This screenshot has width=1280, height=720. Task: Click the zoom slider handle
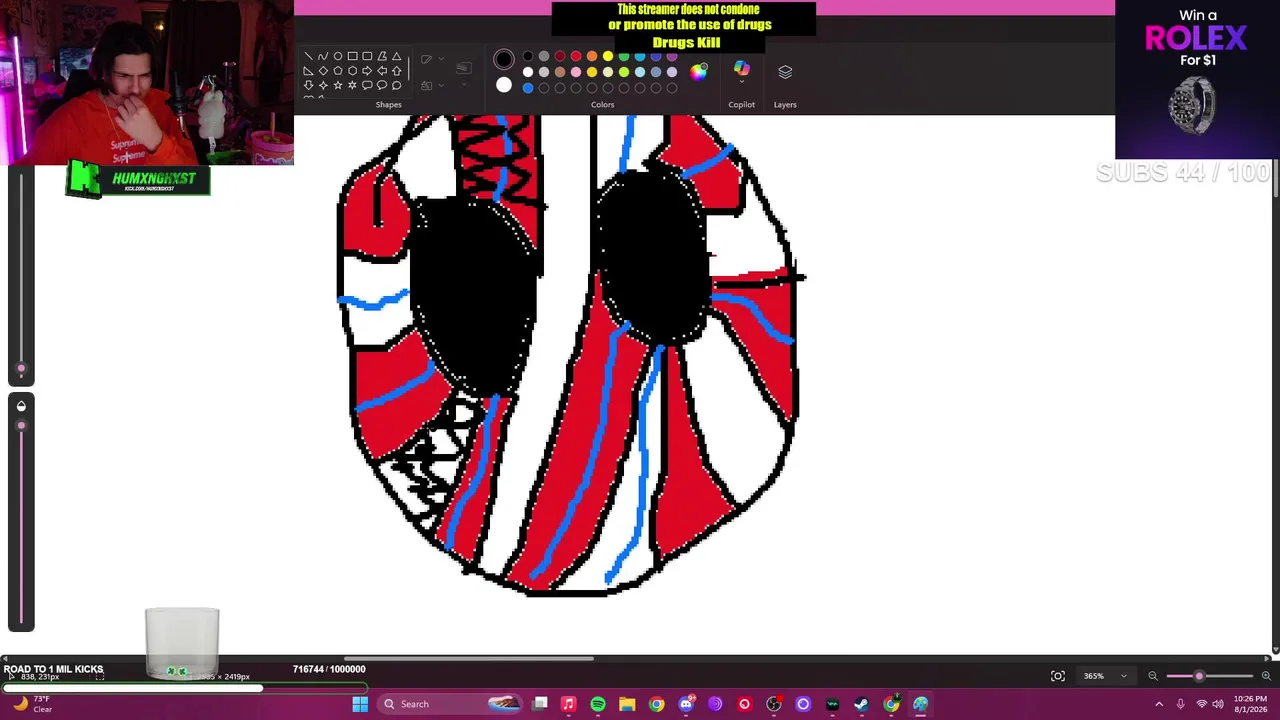[1199, 676]
